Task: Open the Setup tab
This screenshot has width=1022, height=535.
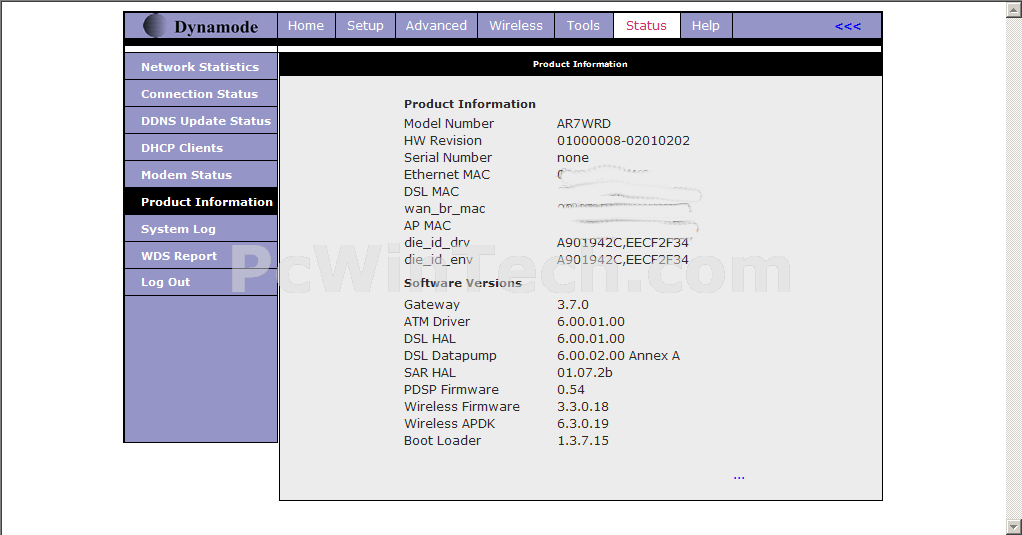Action: click(x=365, y=25)
